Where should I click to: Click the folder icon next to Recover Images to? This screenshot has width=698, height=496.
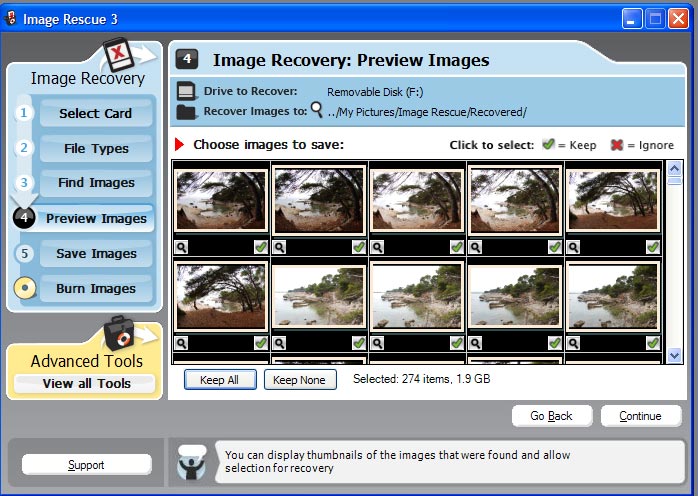coord(187,112)
